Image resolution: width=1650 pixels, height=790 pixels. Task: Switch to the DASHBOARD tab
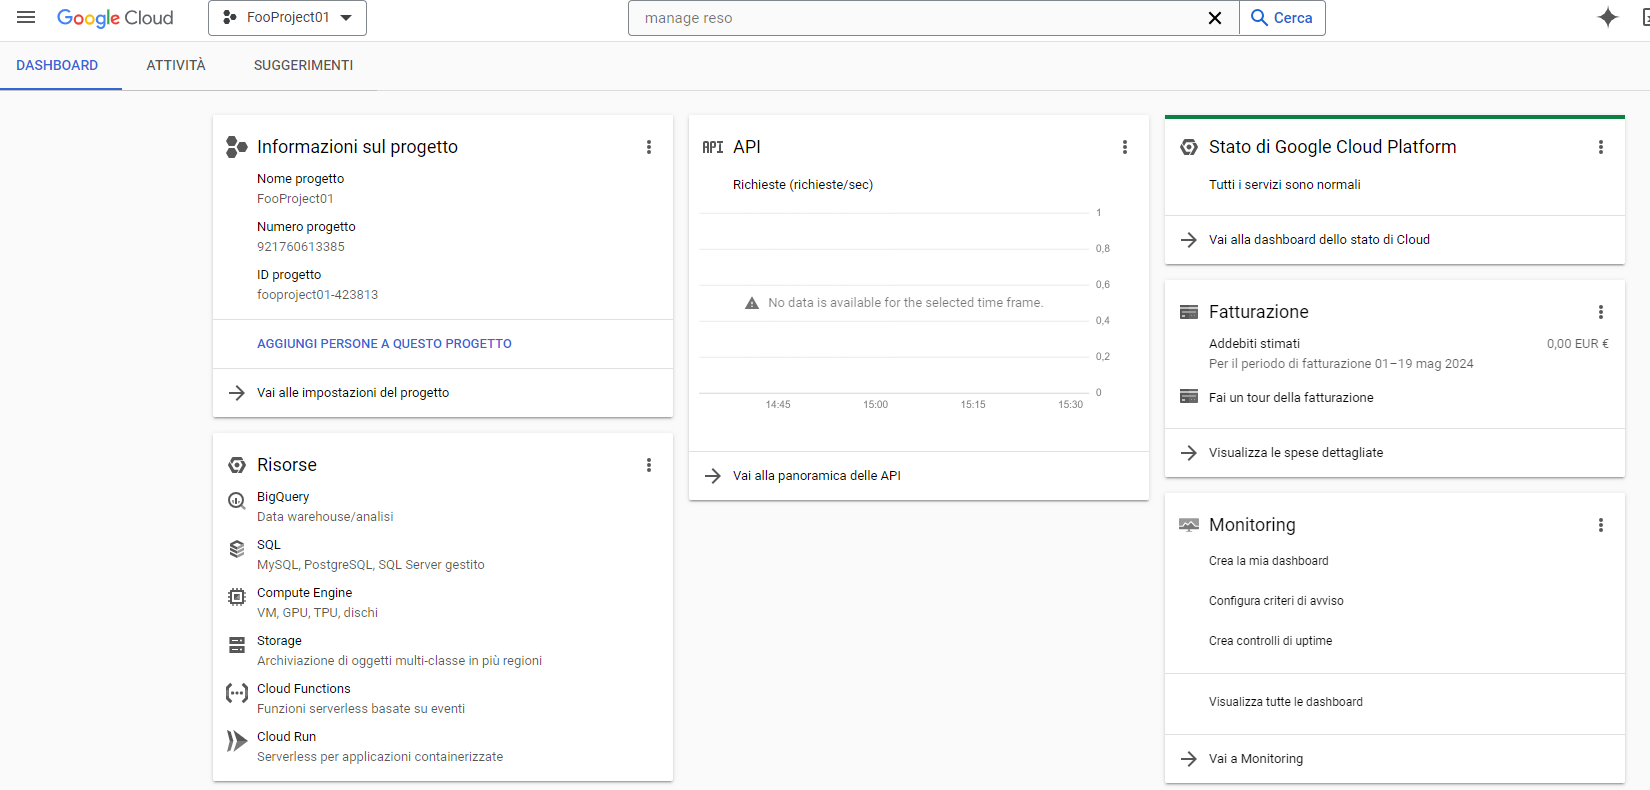coord(57,65)
